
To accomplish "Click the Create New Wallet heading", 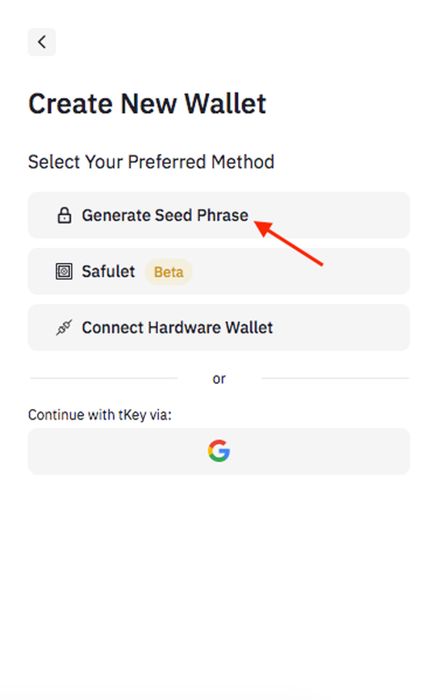I will point(147,104).
